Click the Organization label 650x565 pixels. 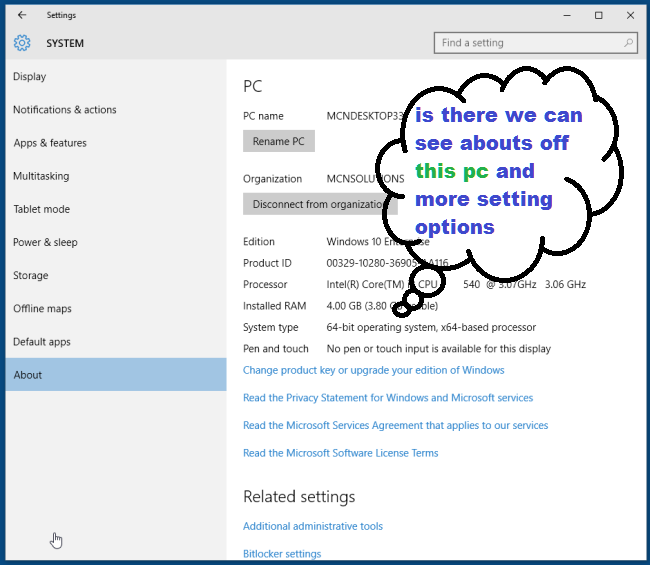(x=272, y=179)
